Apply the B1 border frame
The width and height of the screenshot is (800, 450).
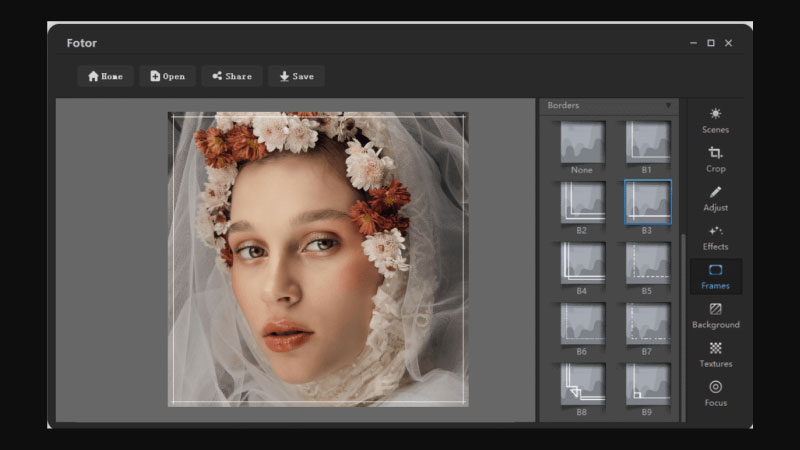pyautogui.click(x=647, y=142)
